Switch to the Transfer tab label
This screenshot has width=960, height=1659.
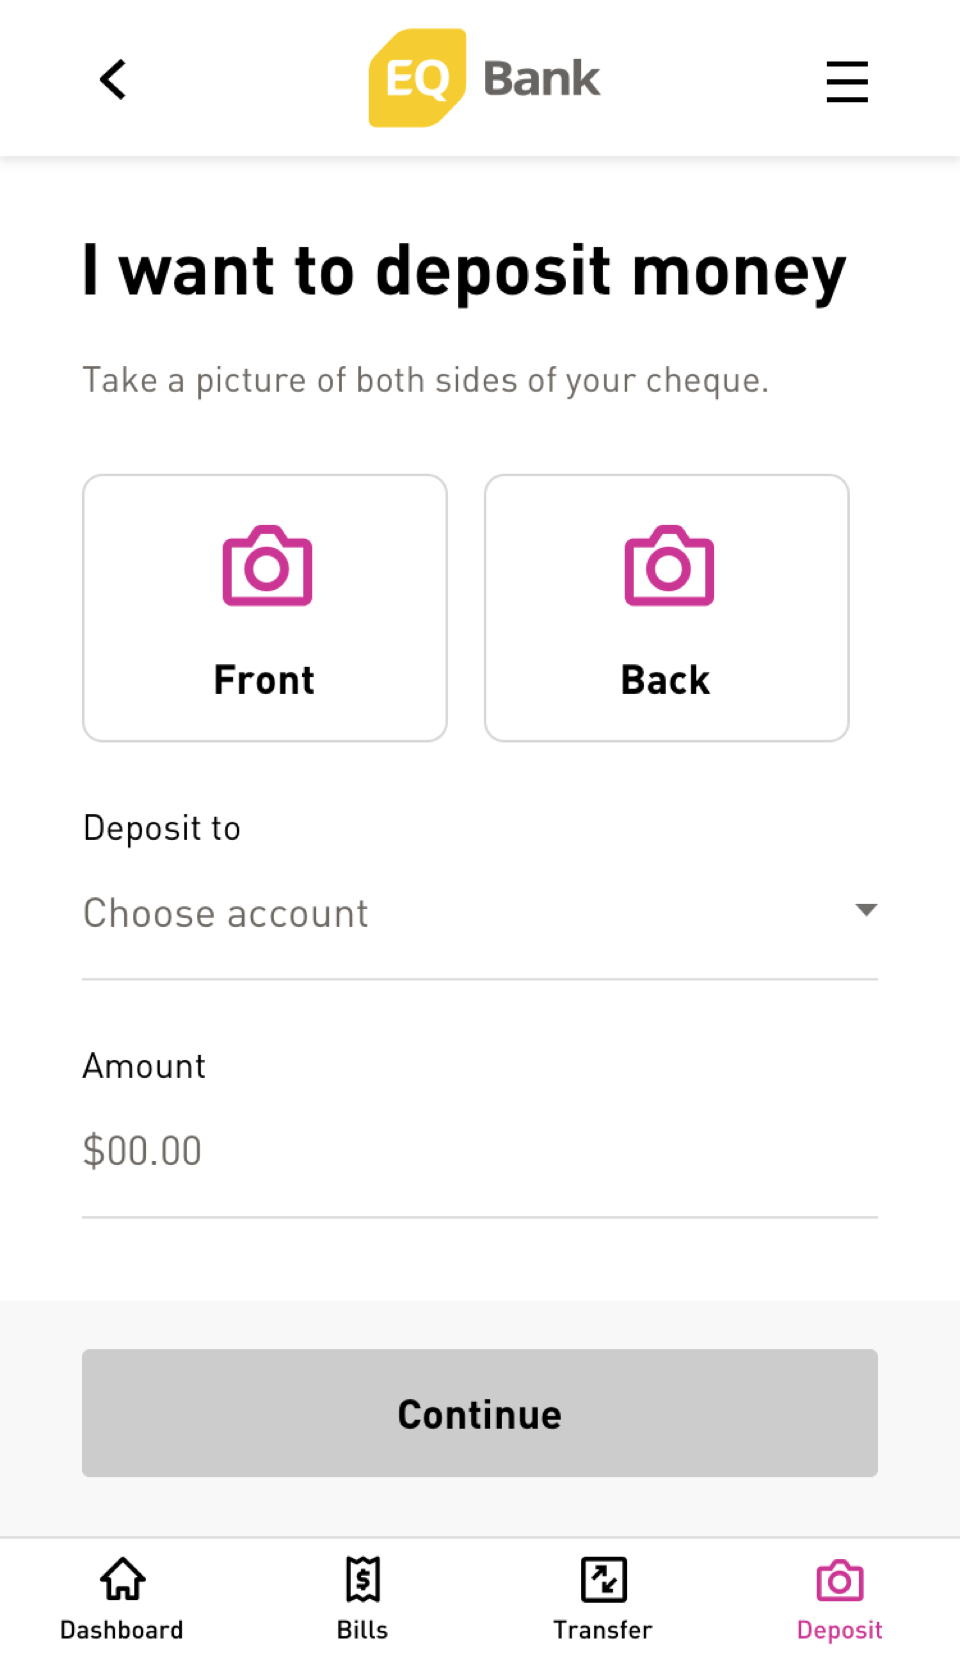tap(603, 1630)
